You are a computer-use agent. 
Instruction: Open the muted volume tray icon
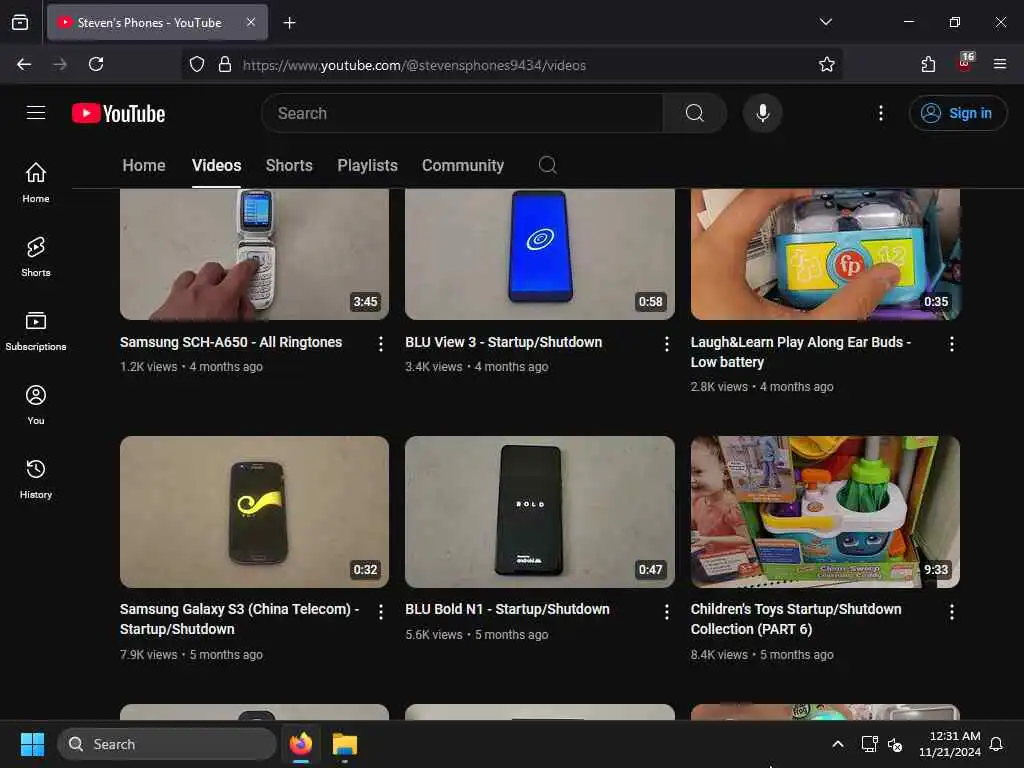(895, 744)
